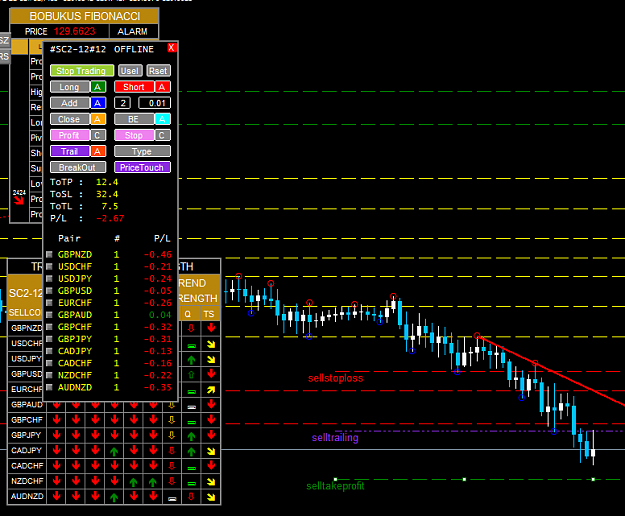Click the TS yellow arrow in NZDCHF row
The height and width of the screenshot is (516, 625).
click(211, 482)
